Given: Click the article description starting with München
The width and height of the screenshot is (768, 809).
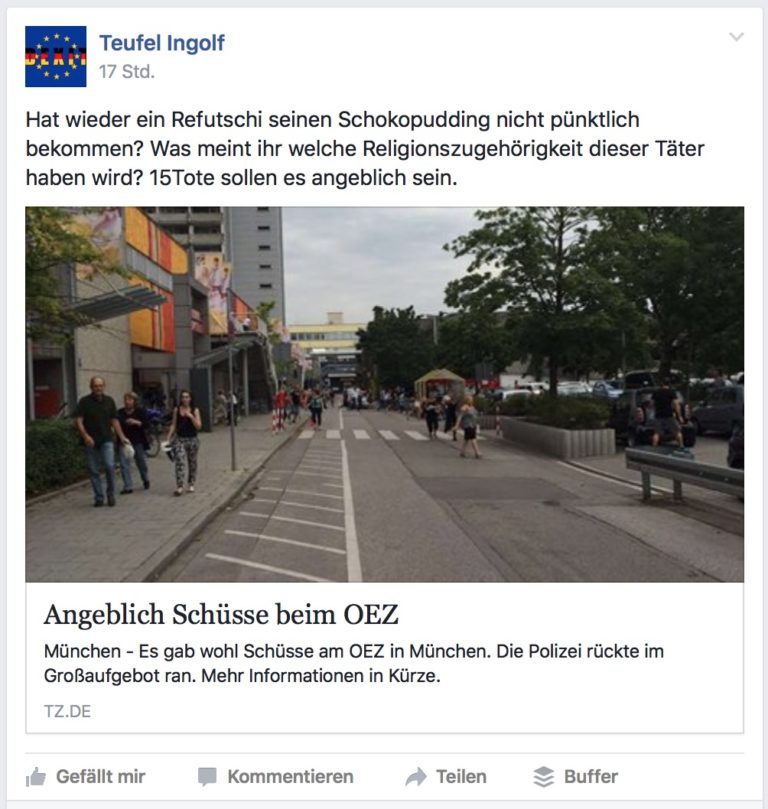Looking at the screenshot, I should 354,664.
